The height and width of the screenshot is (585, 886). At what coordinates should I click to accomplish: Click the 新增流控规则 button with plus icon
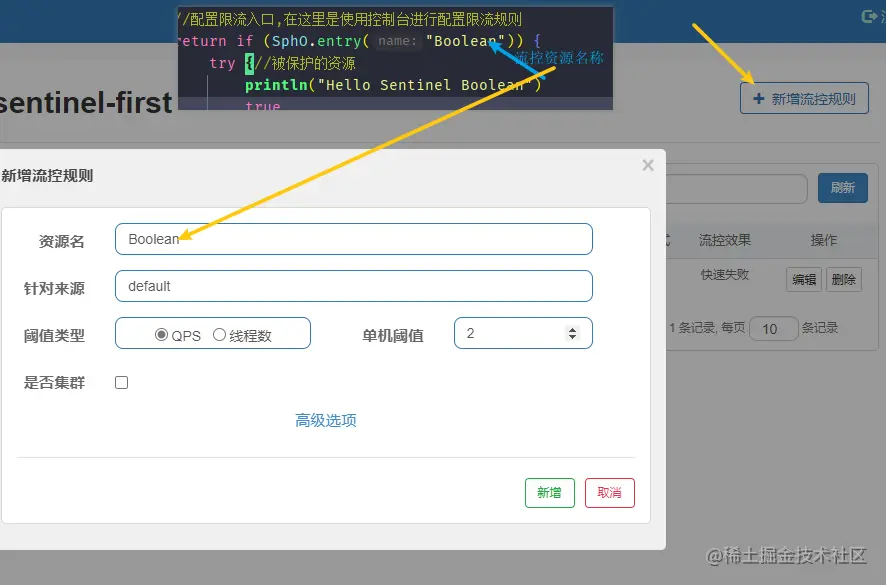(x=804, y=98)
